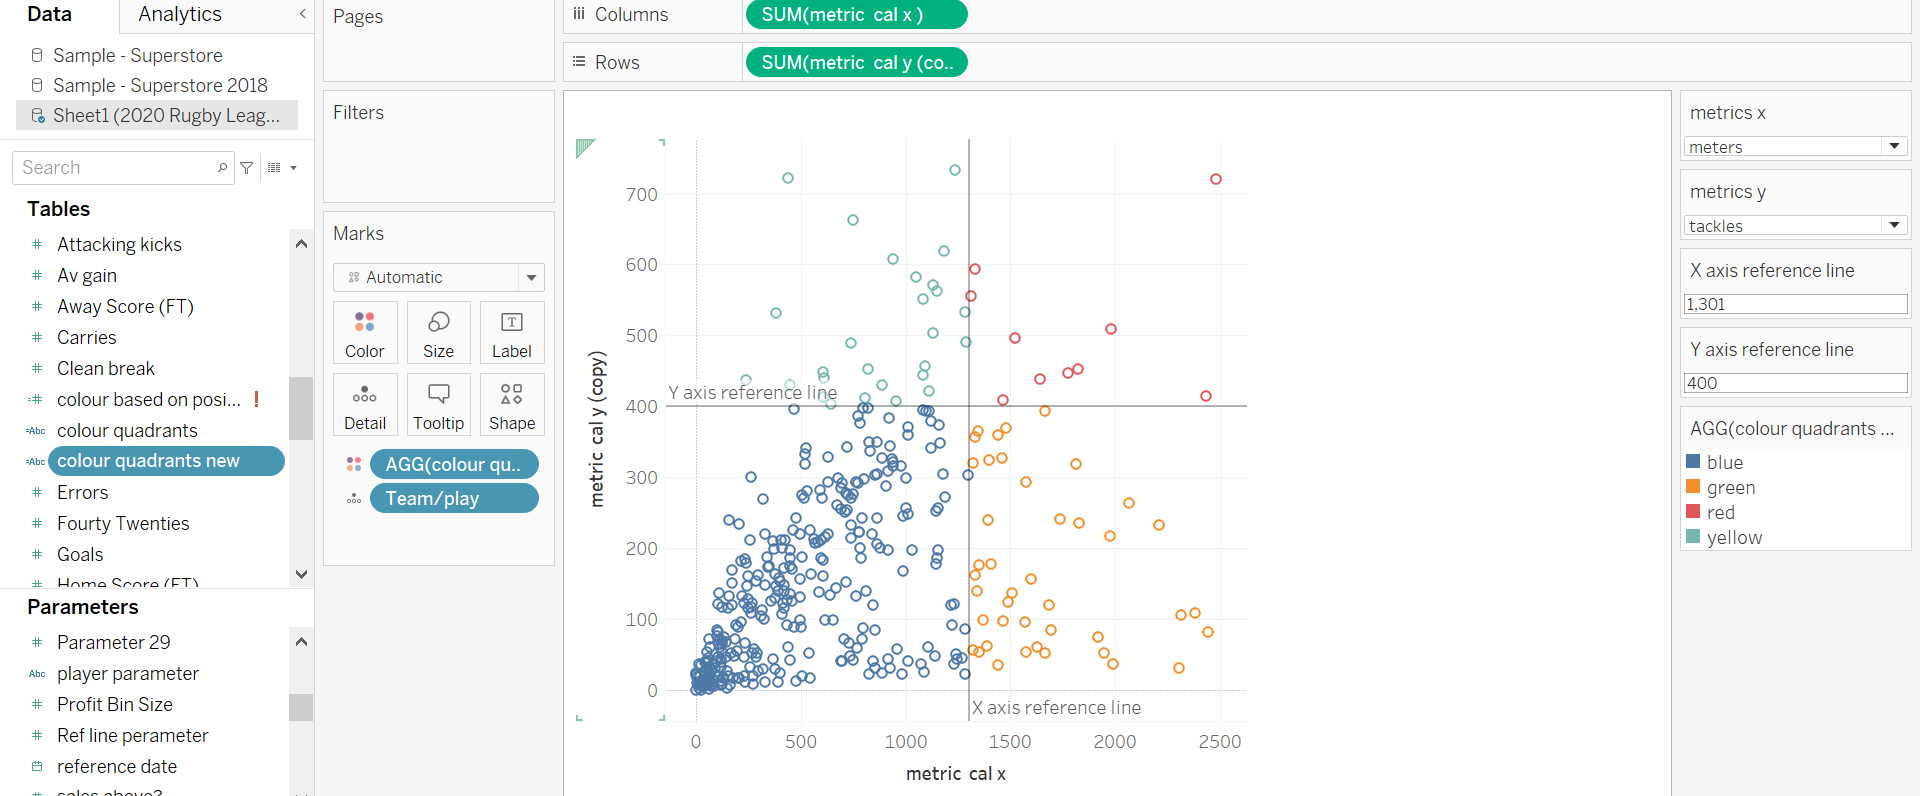Switch to the Analytics tab
1920x796 pixels.
tap(180, 14)
